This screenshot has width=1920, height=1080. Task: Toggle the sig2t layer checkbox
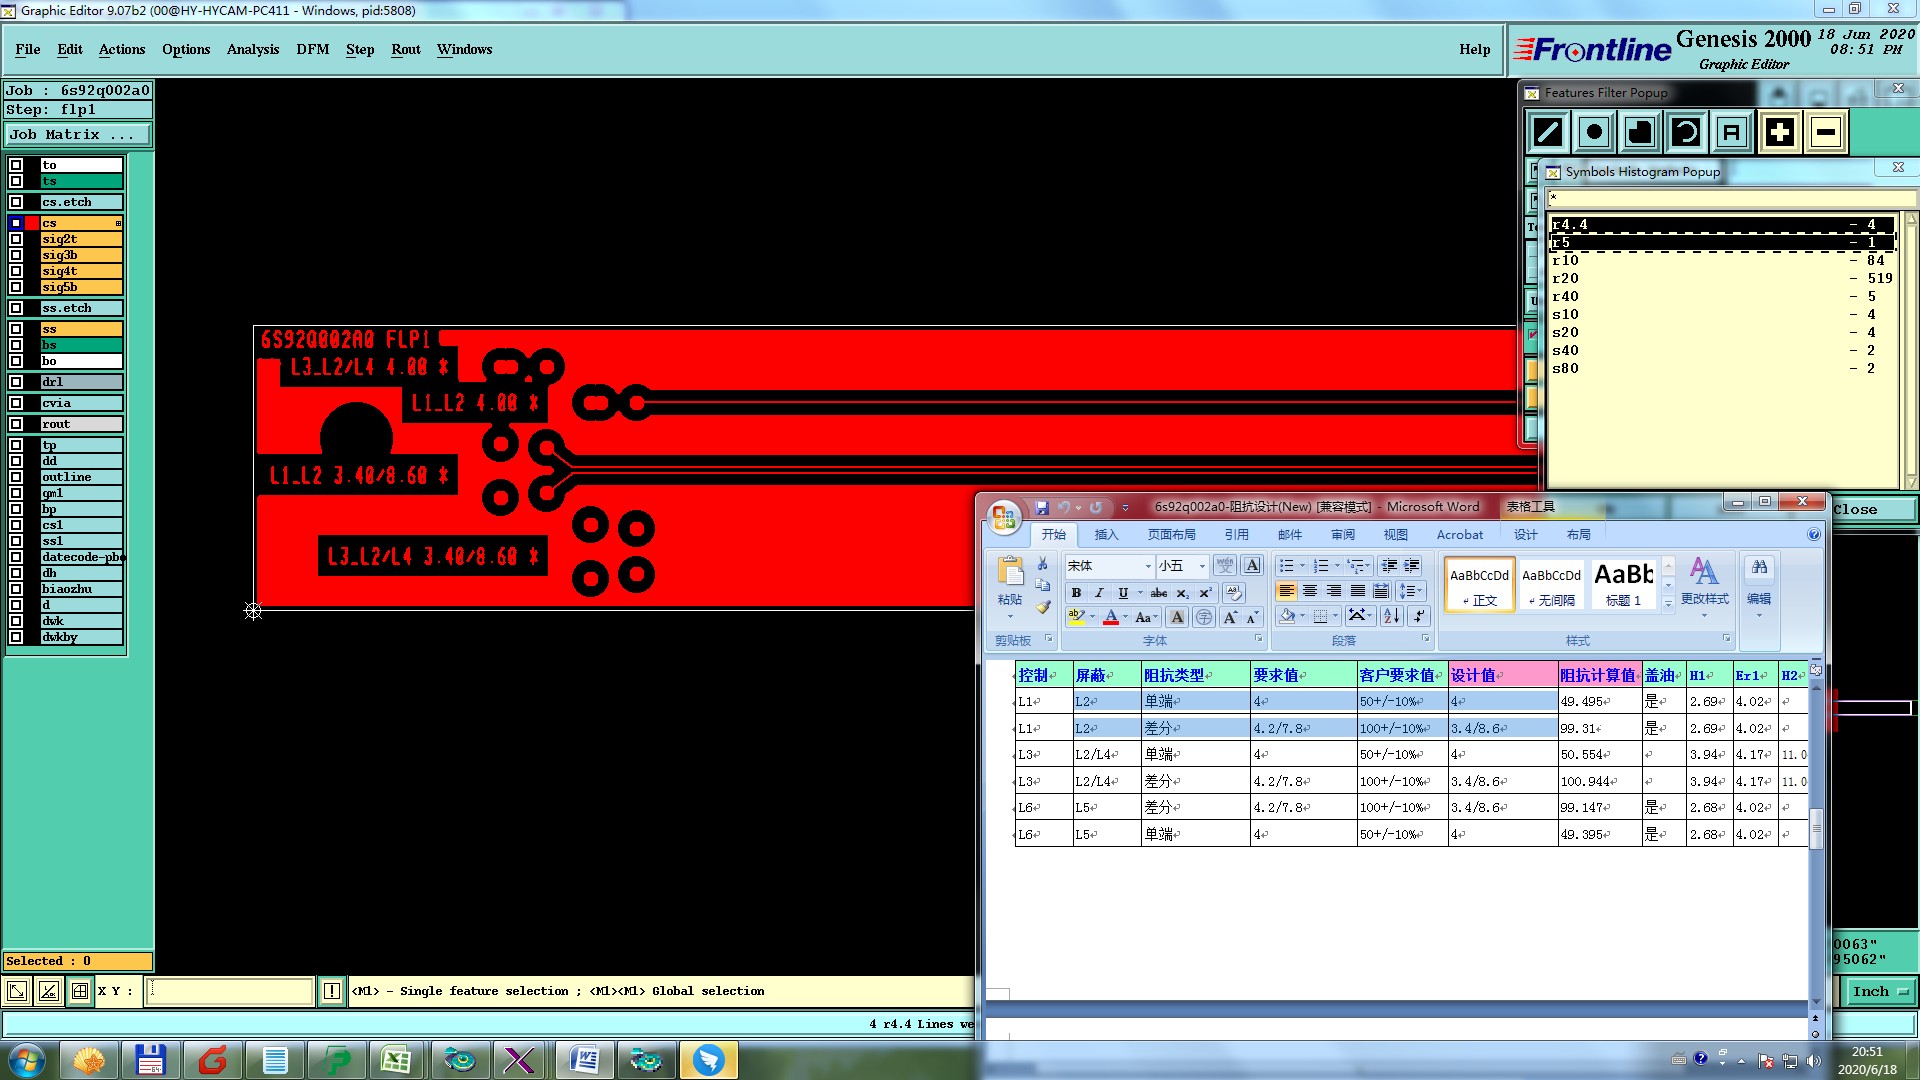point(16,239)
